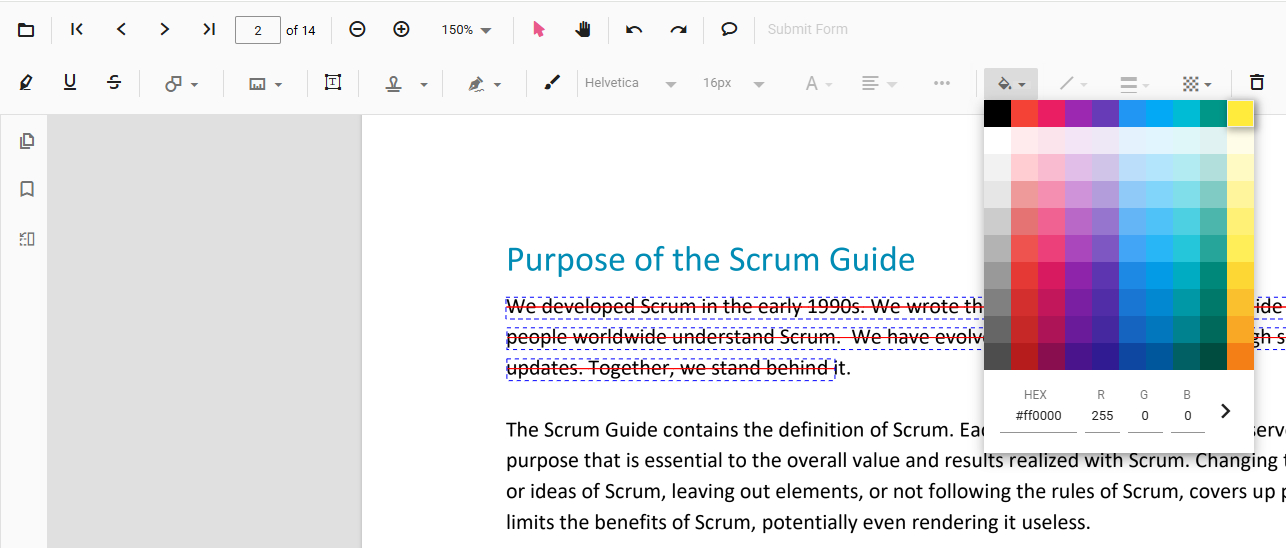This screenshot has width=1286, height=548.
Task: Toggle the underline annotation tool
Action: point(70,83)
